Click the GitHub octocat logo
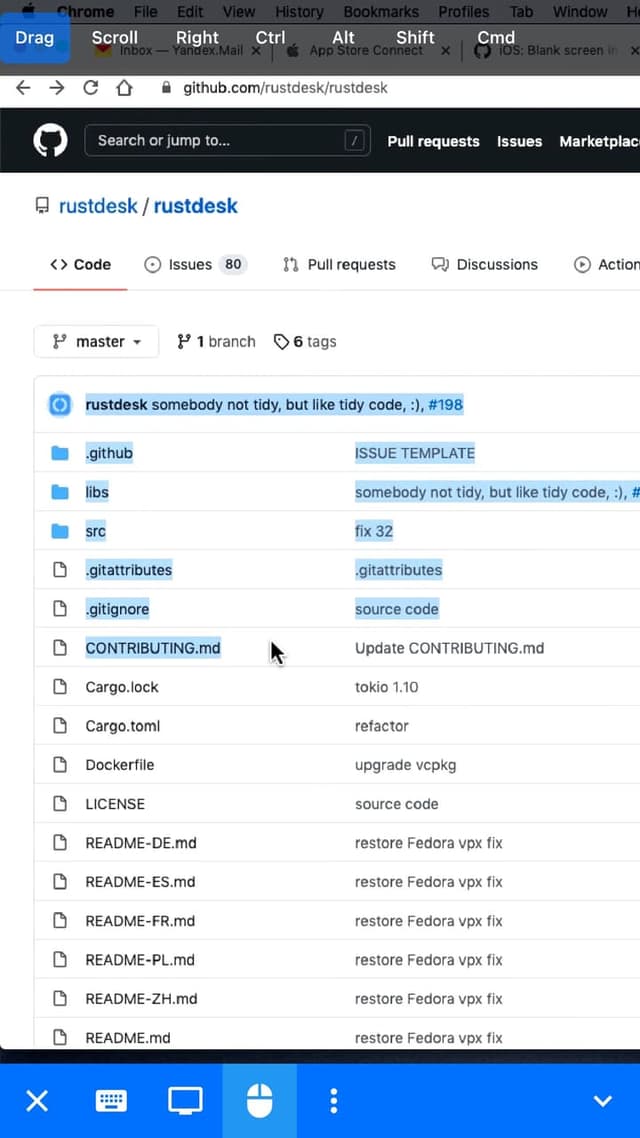This screenshot has width=640, height=1138. [x=51, y=140]
